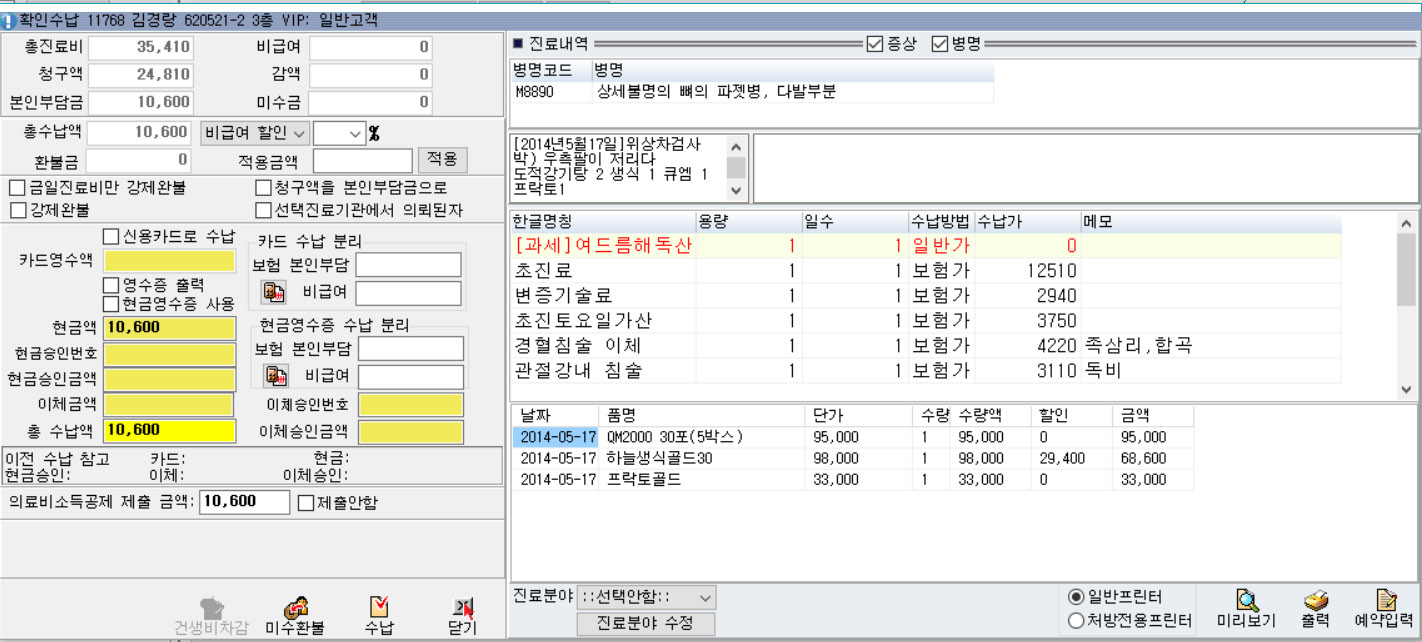Click the 진료분야 수정 button
The image size is (1422, 642).
[646, 623]
